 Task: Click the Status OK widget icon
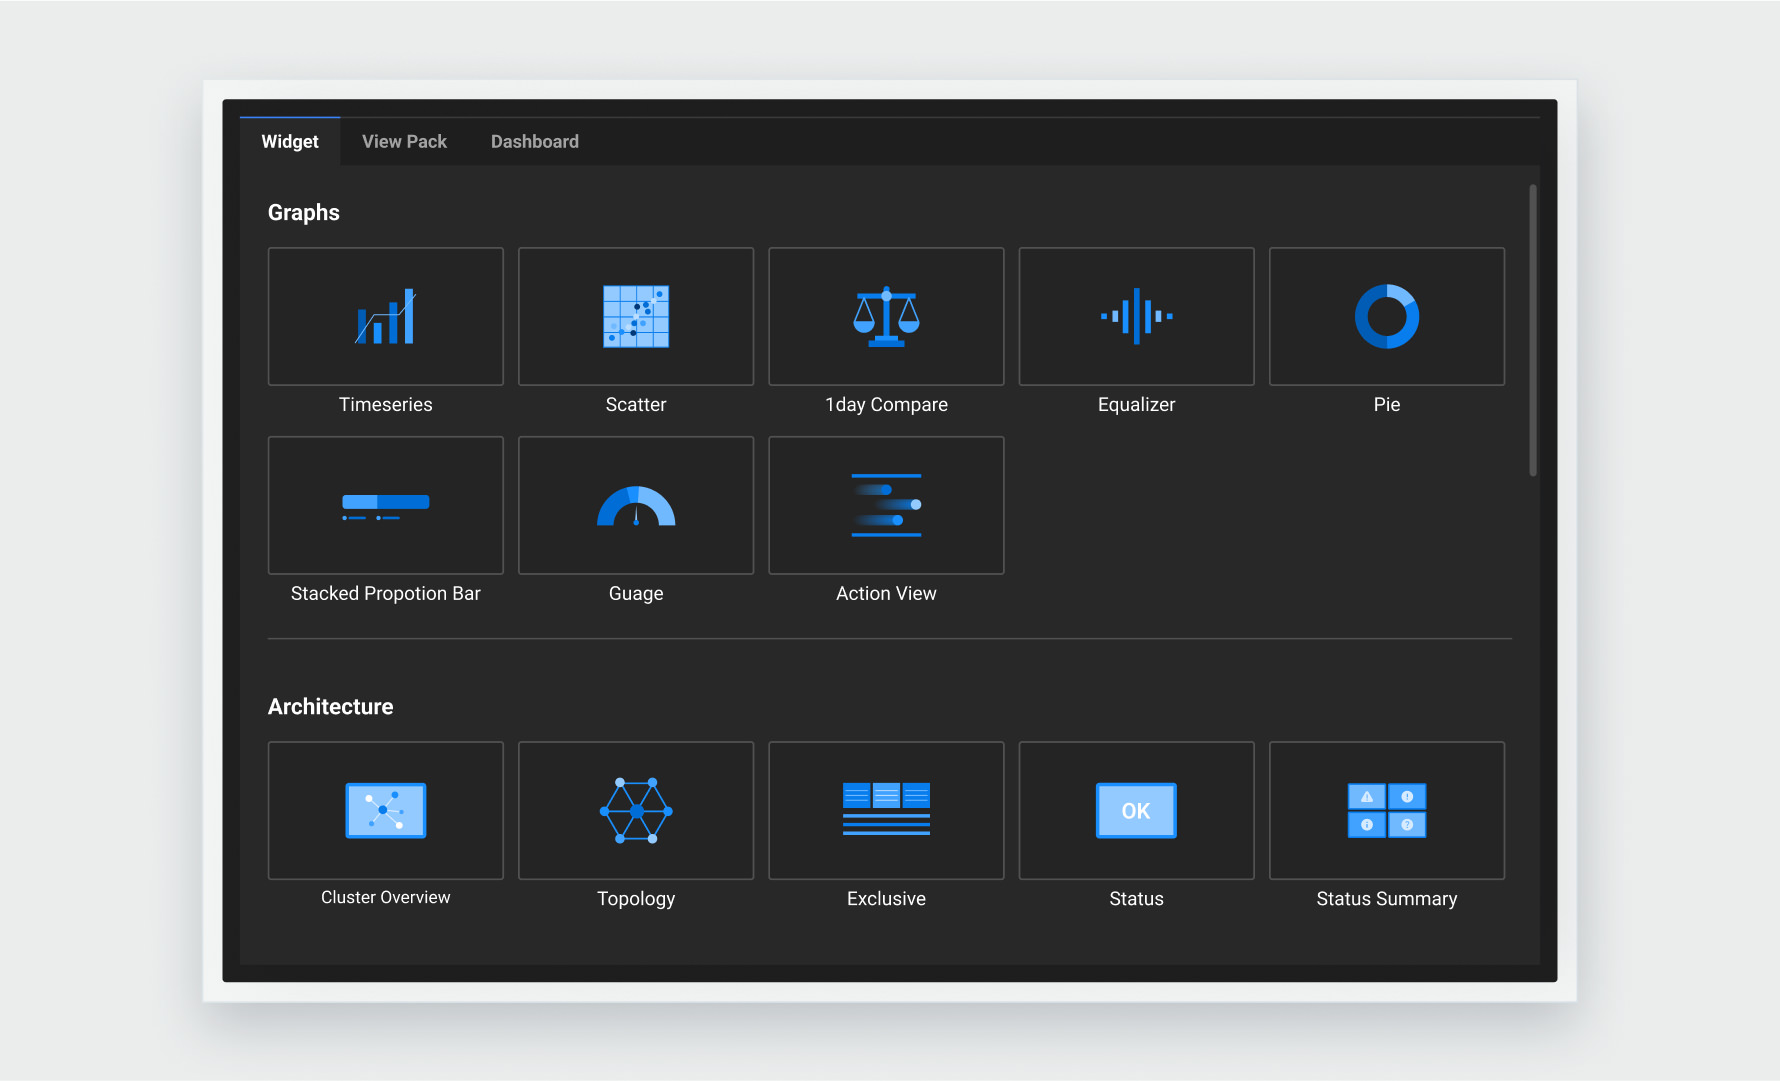pos(1136,810)
